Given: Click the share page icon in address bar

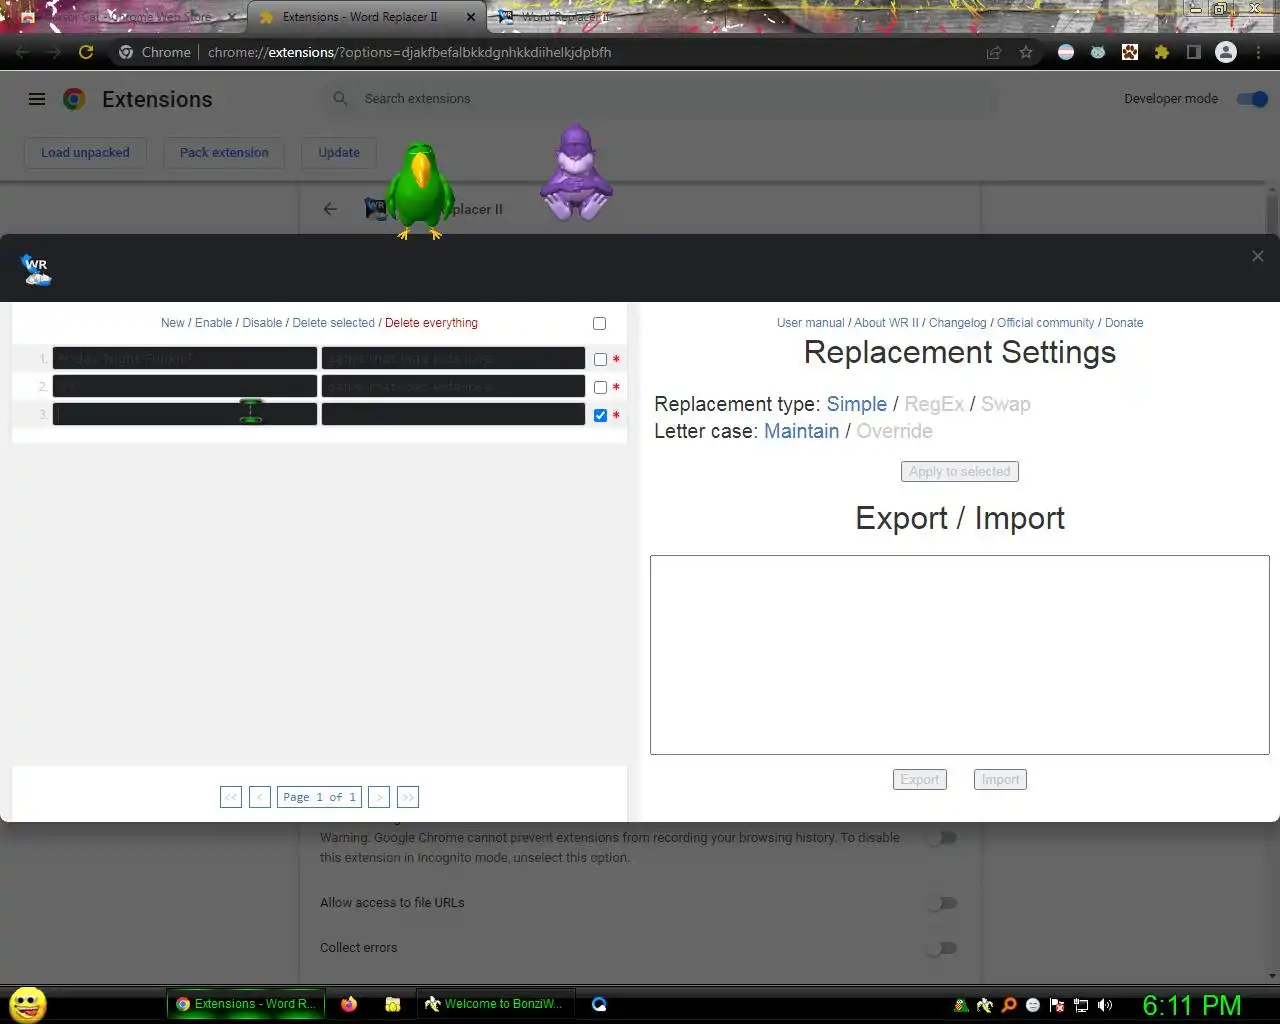Looking at the screenshot, I should click(x=993, y=52).
